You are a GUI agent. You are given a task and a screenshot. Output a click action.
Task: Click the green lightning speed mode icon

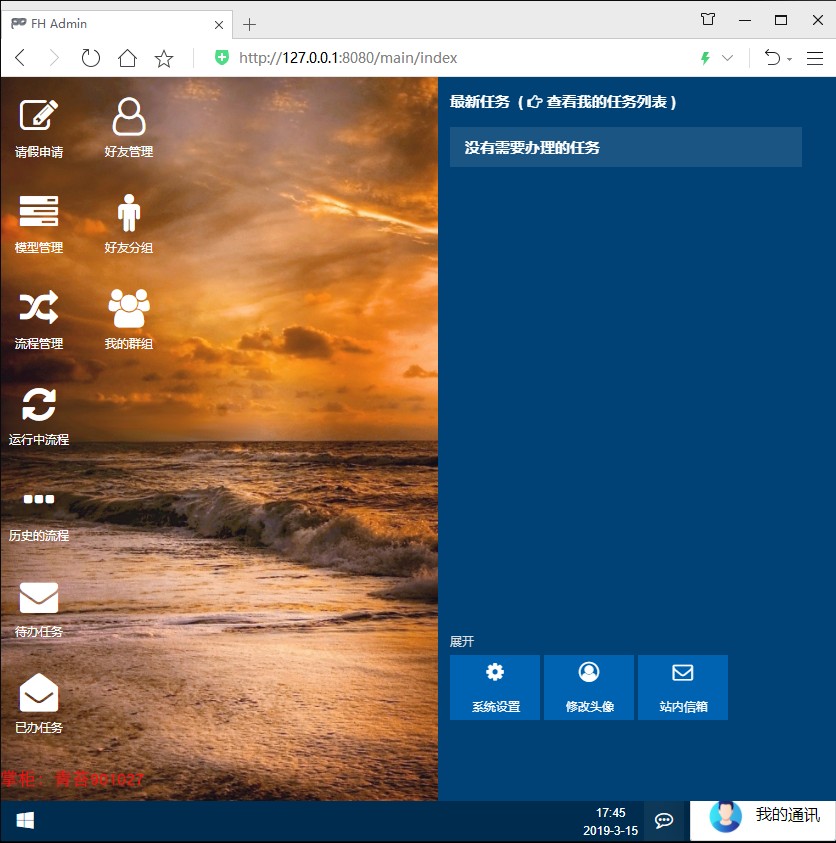(705, 58)
